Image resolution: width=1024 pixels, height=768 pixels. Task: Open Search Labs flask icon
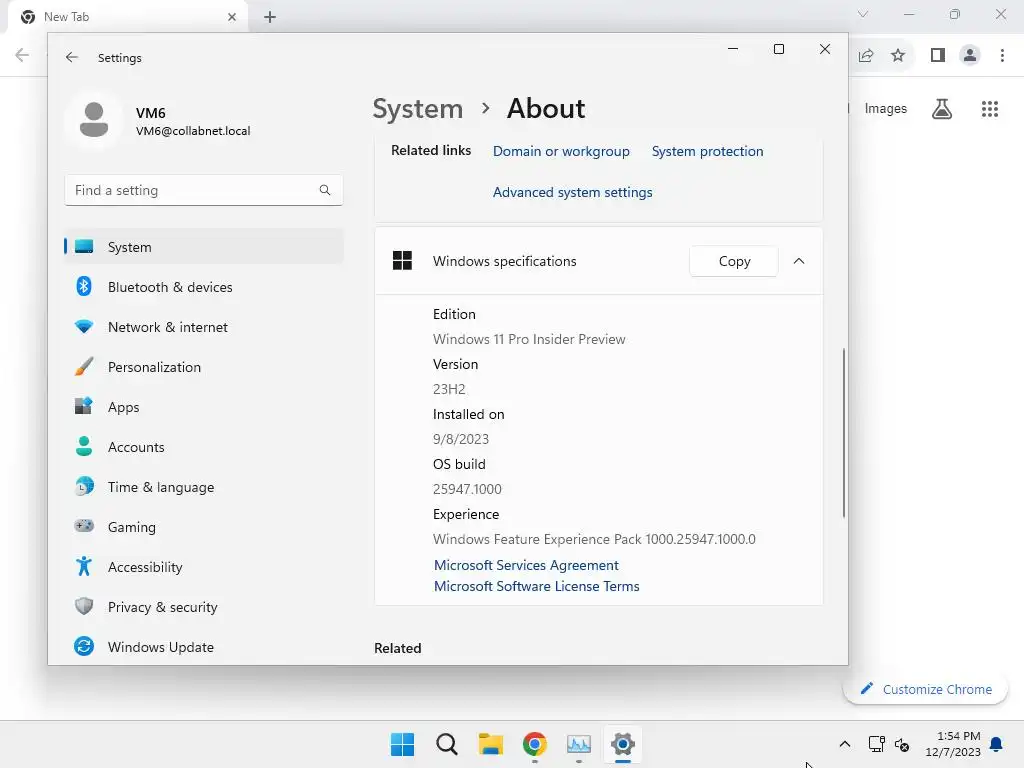click(942, 109)
